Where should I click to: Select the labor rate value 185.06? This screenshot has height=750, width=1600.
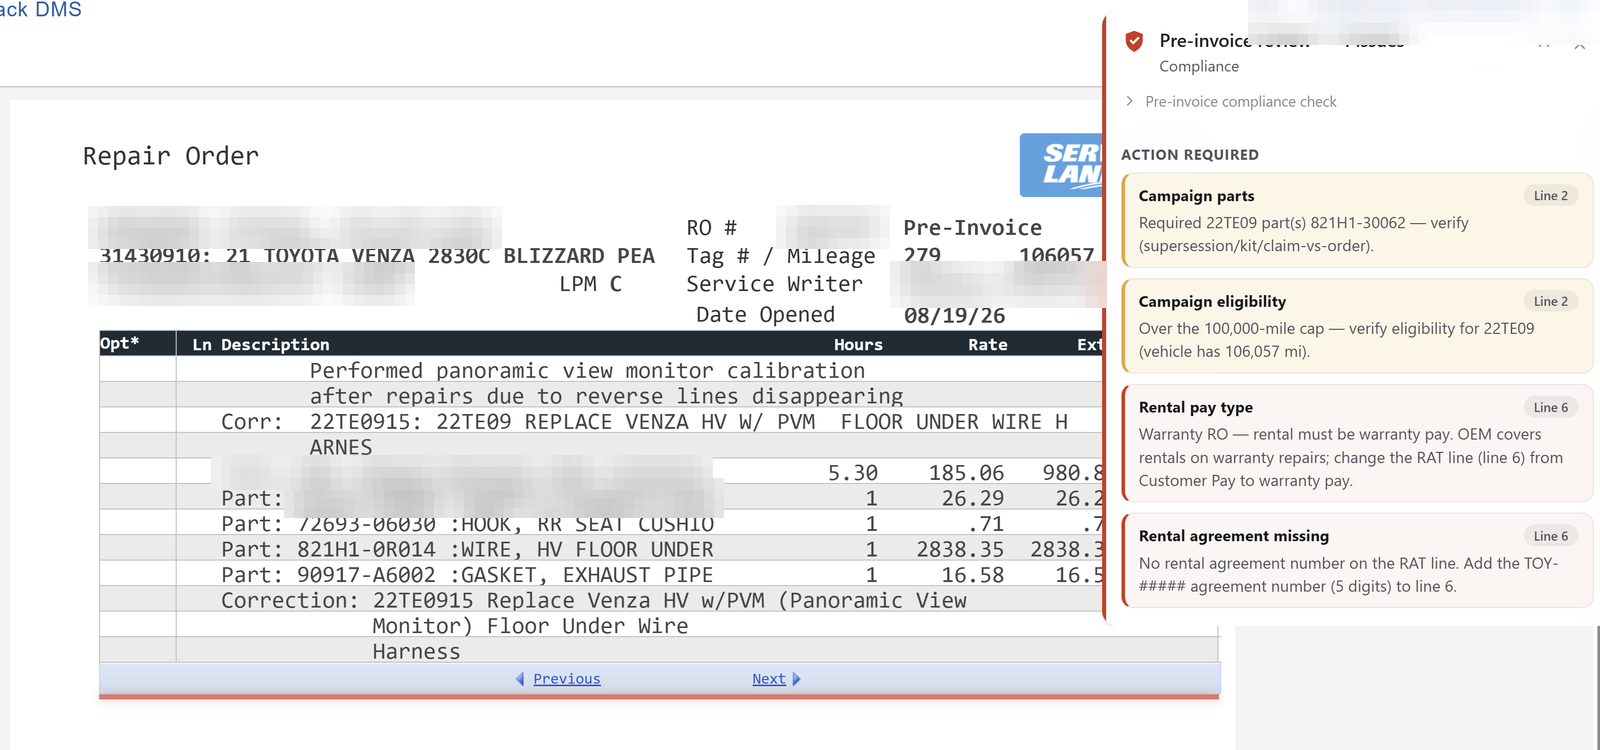tap(966, 473)
